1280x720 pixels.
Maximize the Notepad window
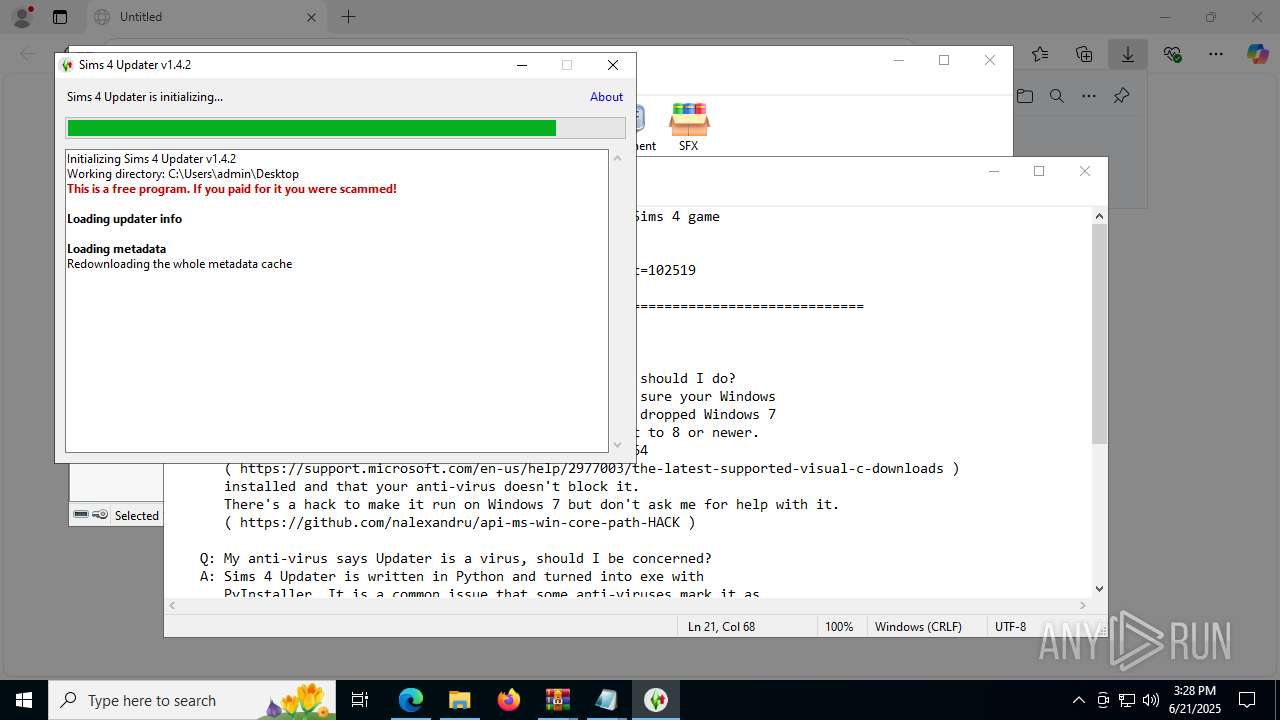point(1039,171)
